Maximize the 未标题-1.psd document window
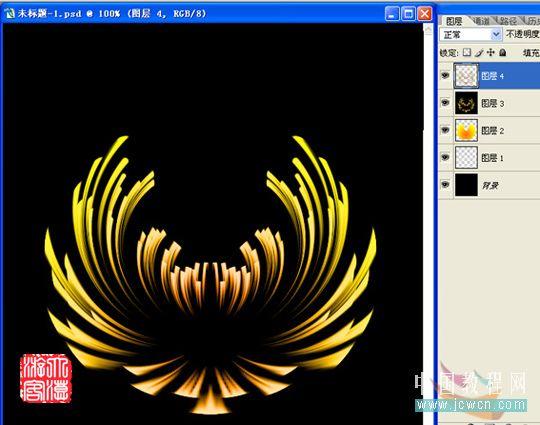Screen dimensions: 540x425 pyautogui.click(x=408, y=14)
